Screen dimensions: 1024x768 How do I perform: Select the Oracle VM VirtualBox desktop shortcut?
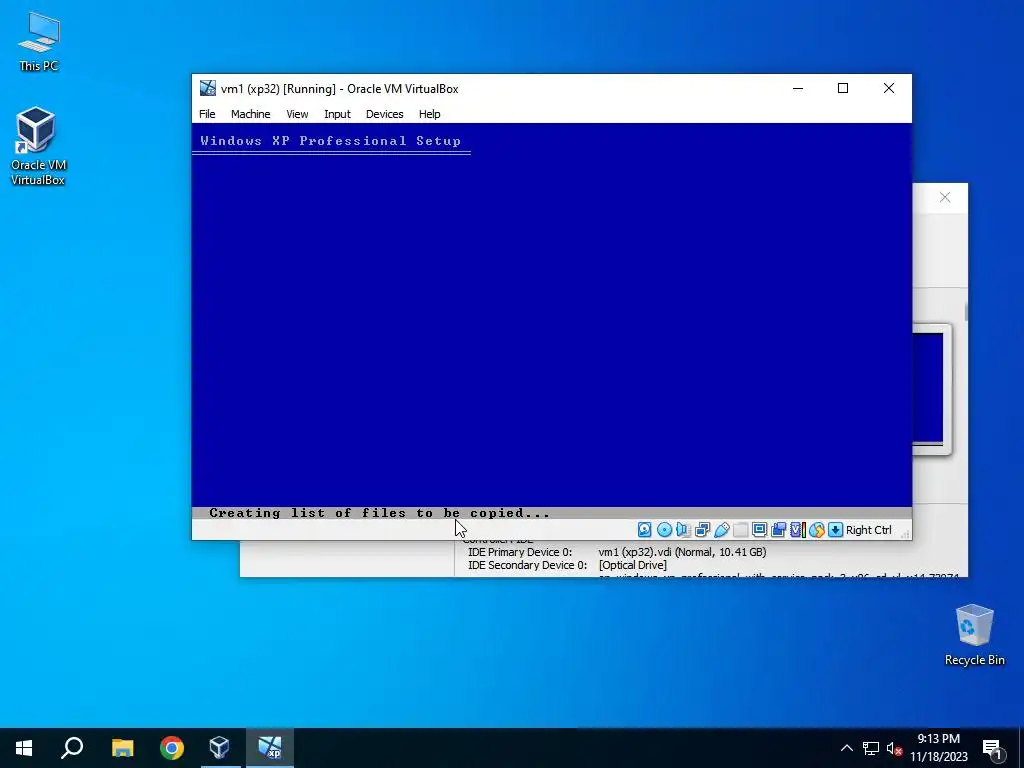[x=38, y=146]
